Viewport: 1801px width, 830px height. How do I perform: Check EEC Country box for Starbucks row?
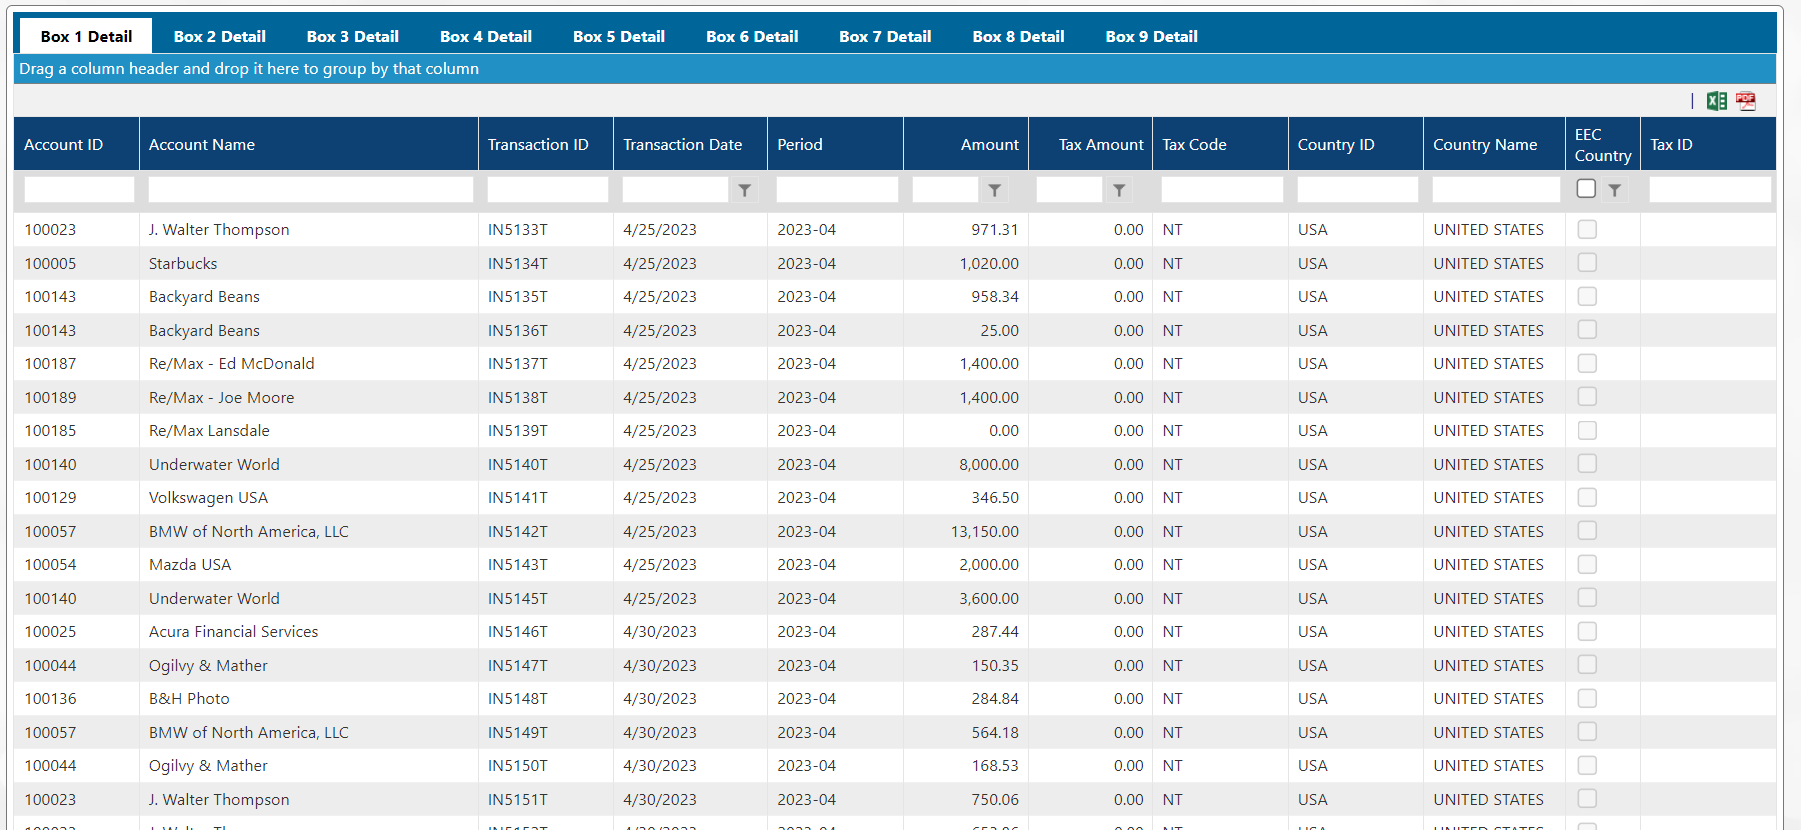(x=1587, y=263)
